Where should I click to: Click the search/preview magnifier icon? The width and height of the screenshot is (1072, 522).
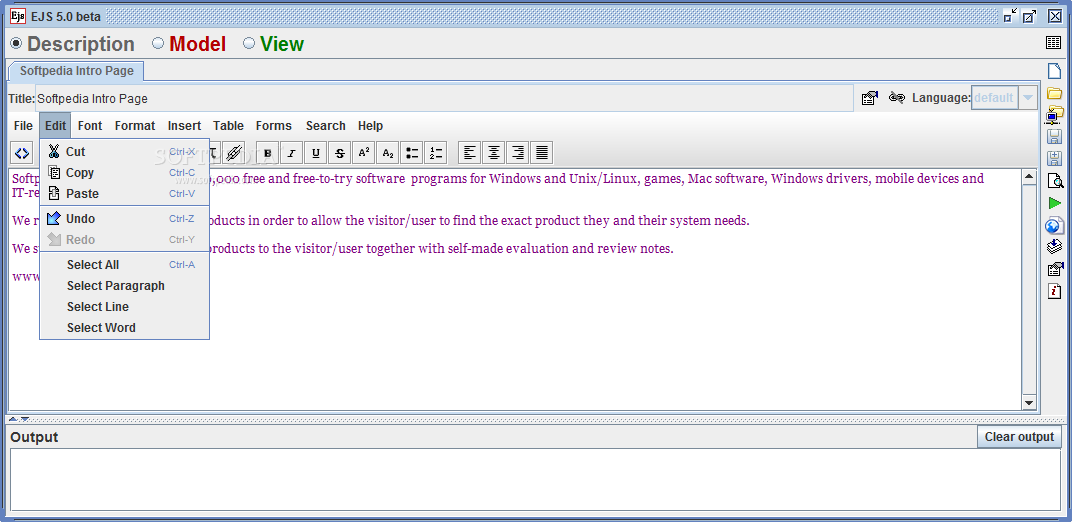1055,180
